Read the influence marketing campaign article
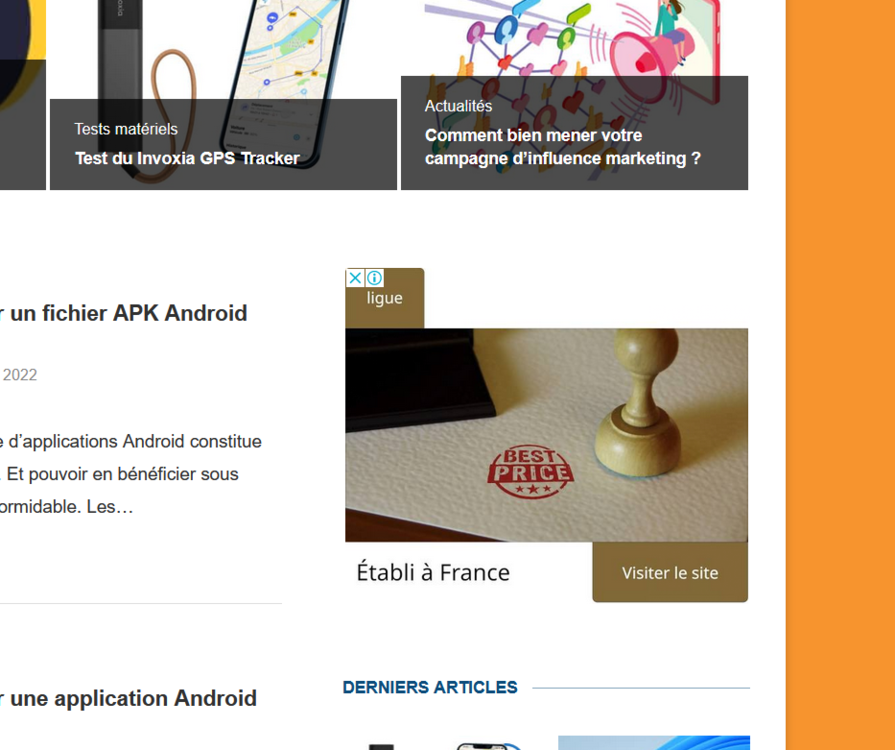The width and height of the screenshot is (895, 750). point(562,147)
